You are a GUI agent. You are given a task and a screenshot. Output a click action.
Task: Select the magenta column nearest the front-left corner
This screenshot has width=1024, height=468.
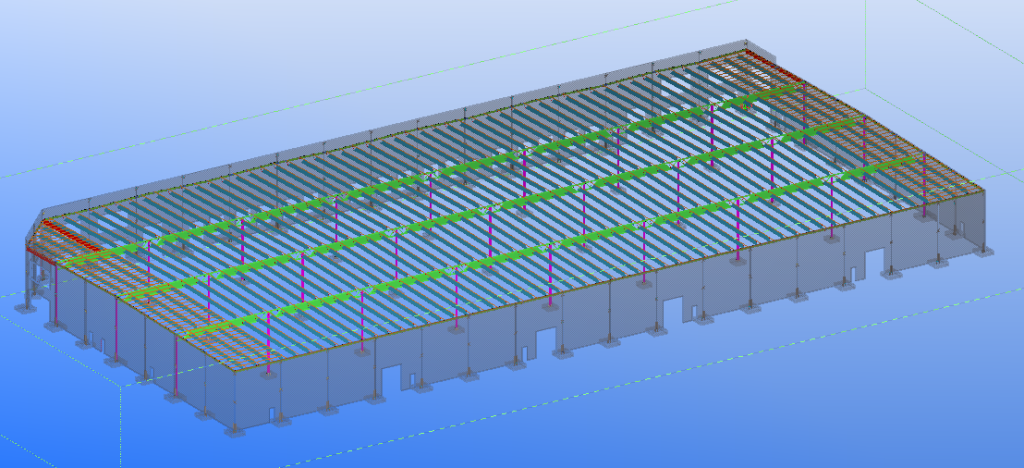click(x=176, y=362)
